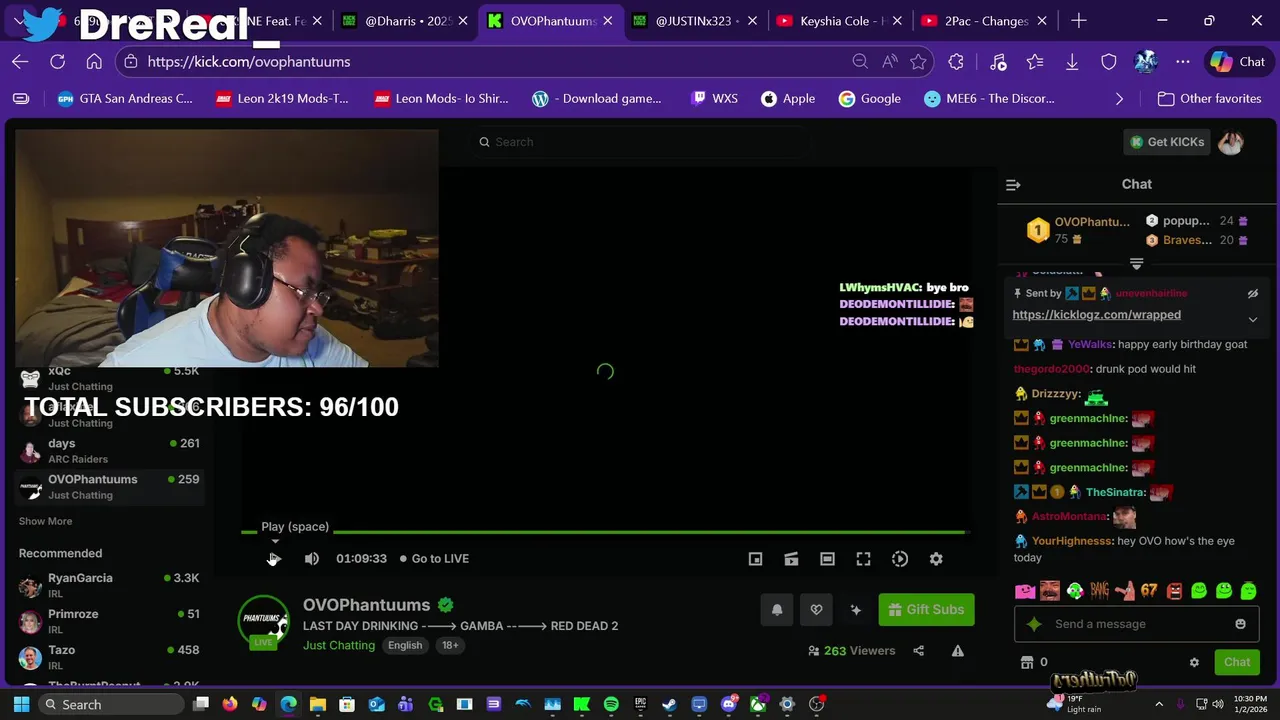The image size is (1280, 720).
Task: Open browser extensions puzzle icon
Action: tap(956, 62)
